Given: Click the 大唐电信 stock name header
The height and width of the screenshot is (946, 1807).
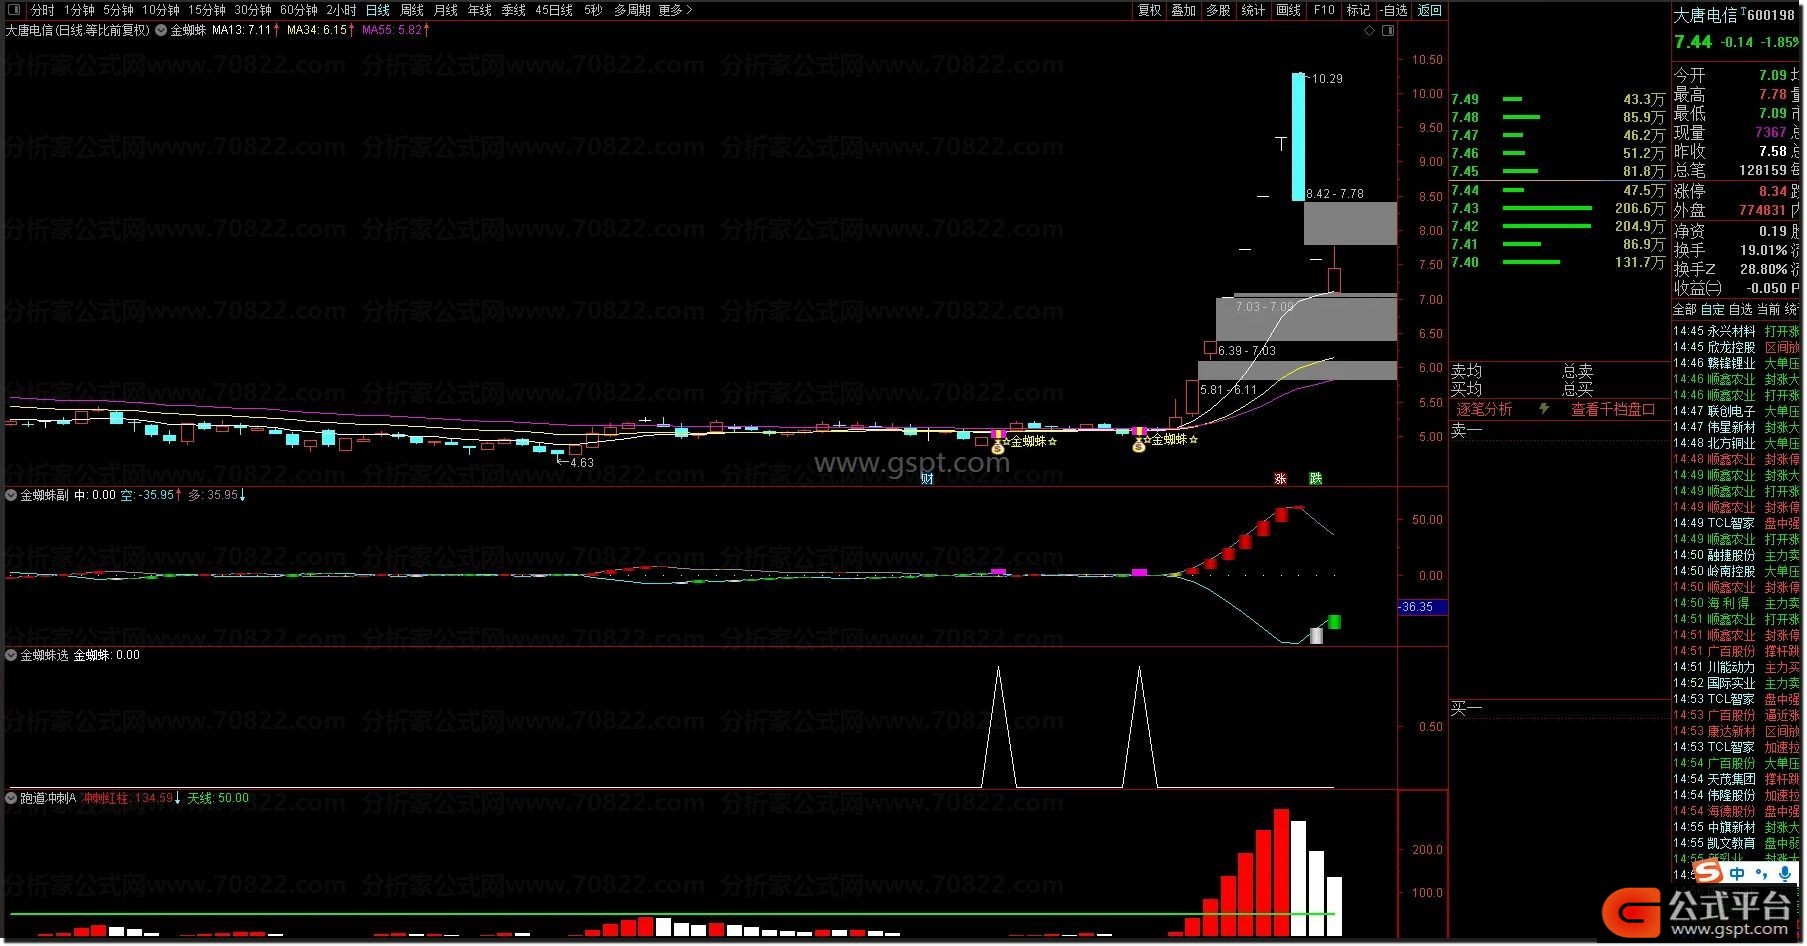Looking at the screenshot, I should 1706,16.
